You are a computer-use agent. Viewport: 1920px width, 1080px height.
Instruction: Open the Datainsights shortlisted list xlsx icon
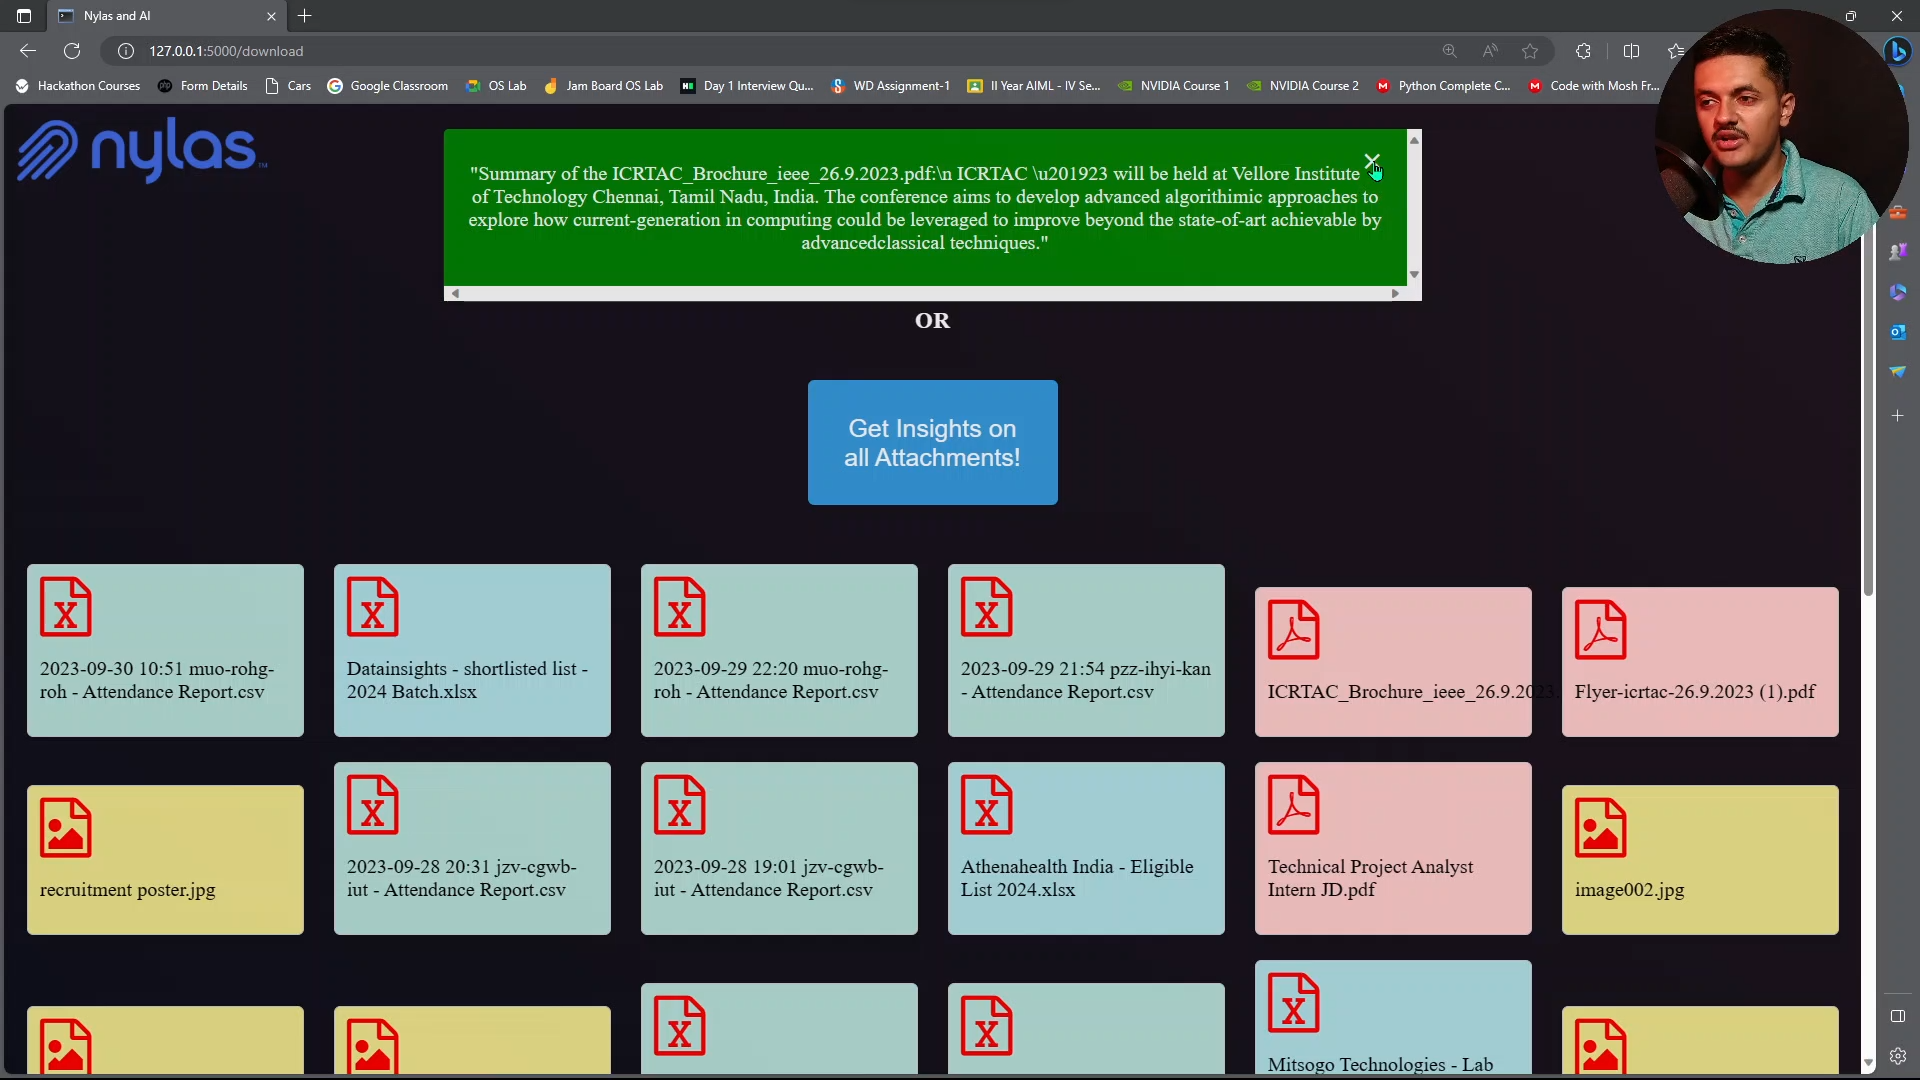tap(372, 607)
